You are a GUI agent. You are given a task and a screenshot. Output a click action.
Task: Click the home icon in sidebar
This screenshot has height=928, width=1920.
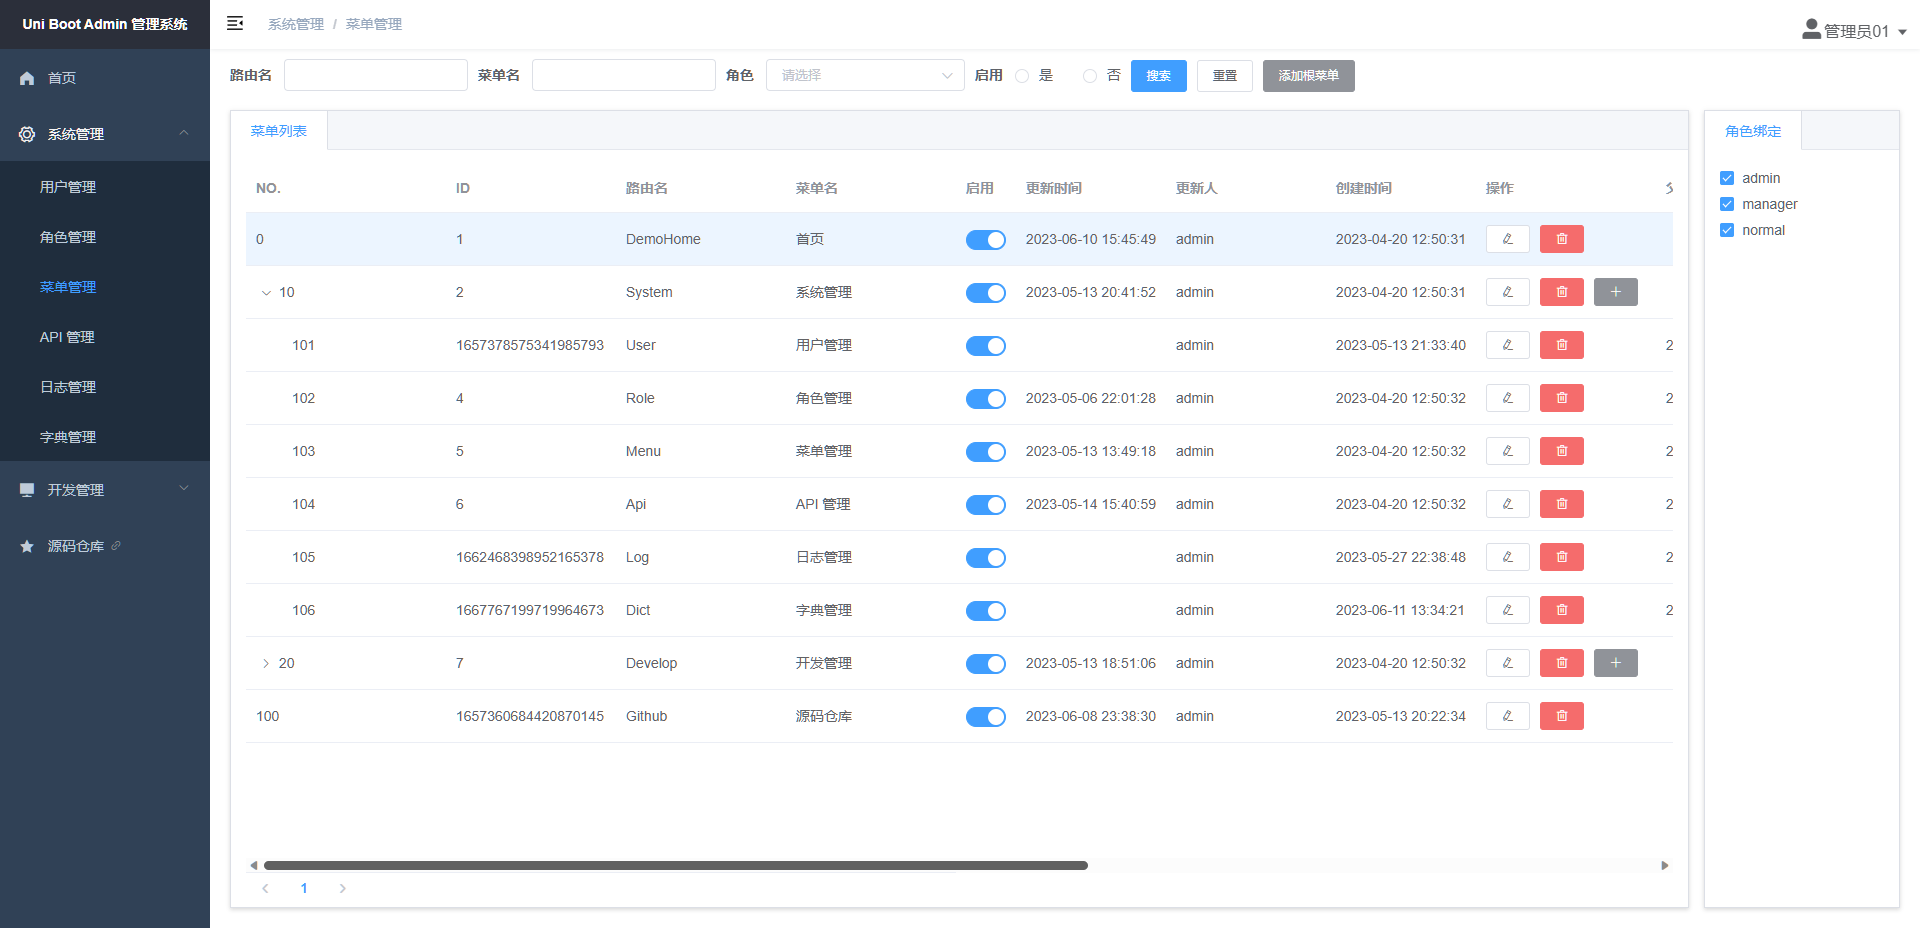click(27, 78)
